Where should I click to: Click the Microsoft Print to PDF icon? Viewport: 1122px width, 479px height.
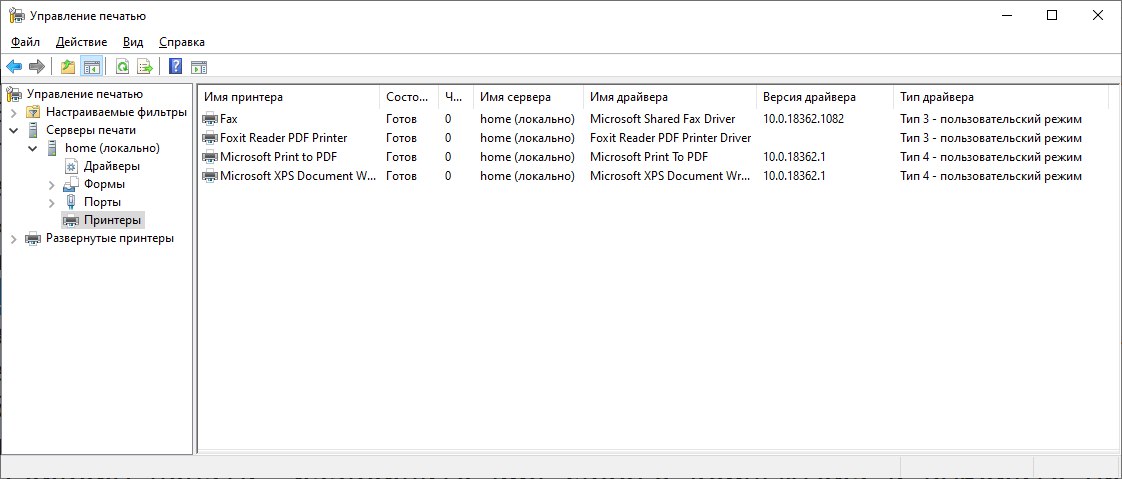tap(210, 157)
